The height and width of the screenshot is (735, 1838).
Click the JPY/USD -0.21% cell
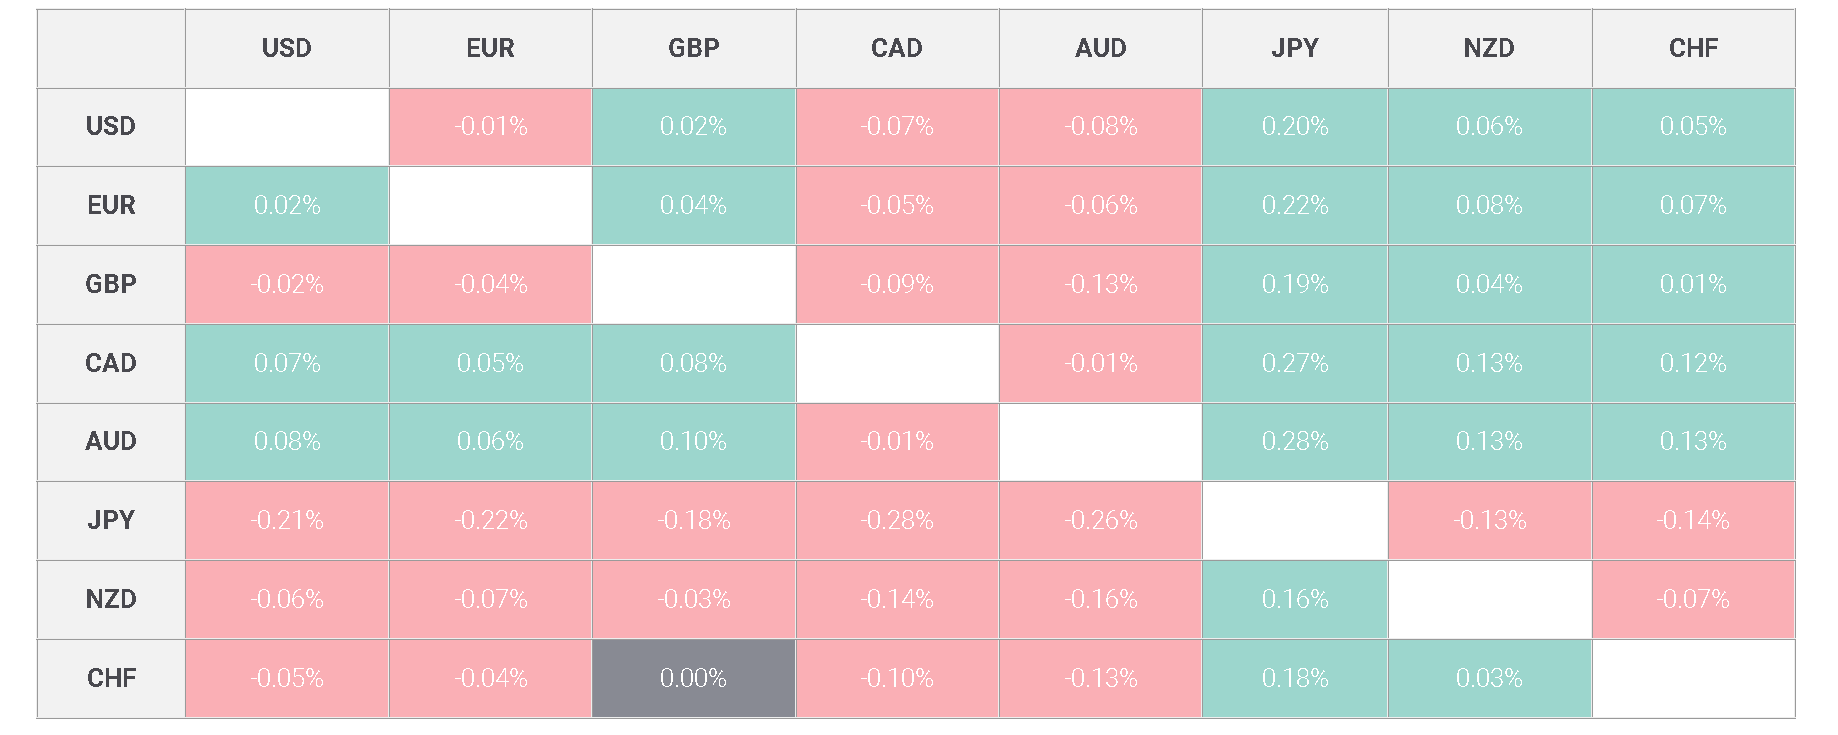(x=287, y=520)
